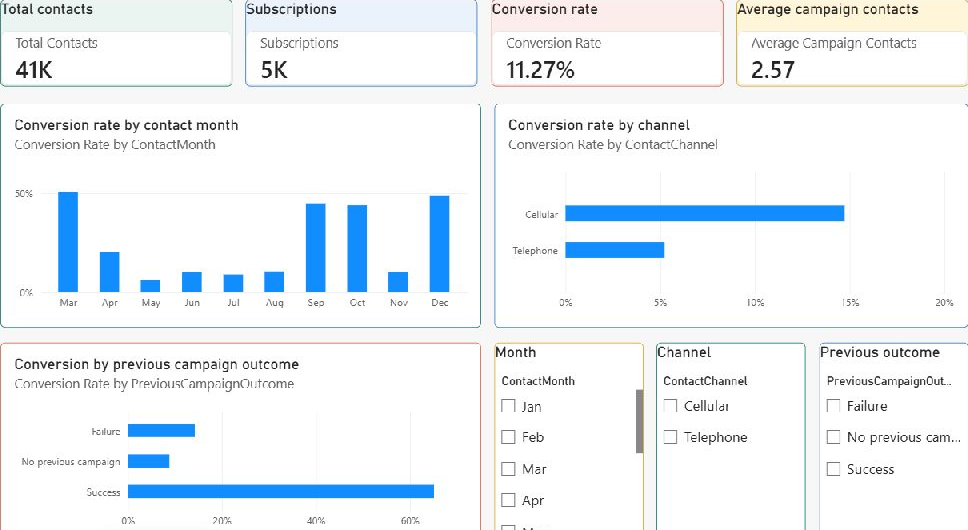
Task: Select the Failure bar in outcome chart
Action: click(161, 431)
